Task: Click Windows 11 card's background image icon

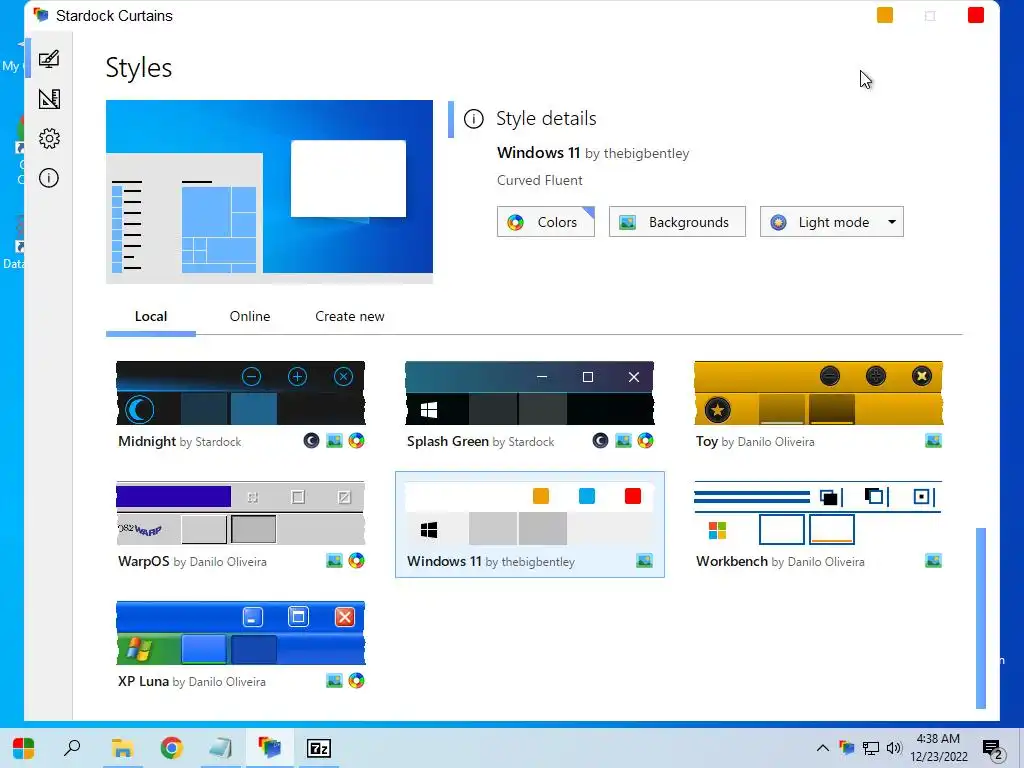Action: pos(645,560)
